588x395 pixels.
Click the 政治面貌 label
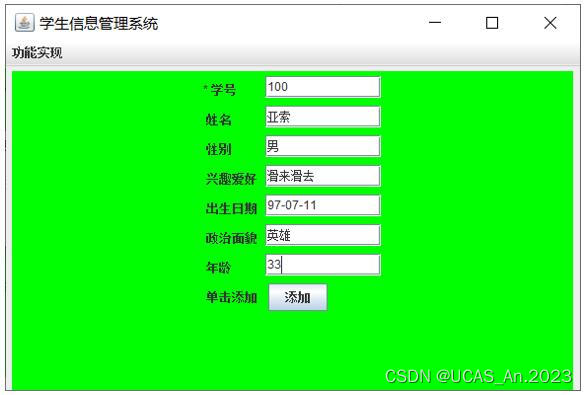click(231, 238)
